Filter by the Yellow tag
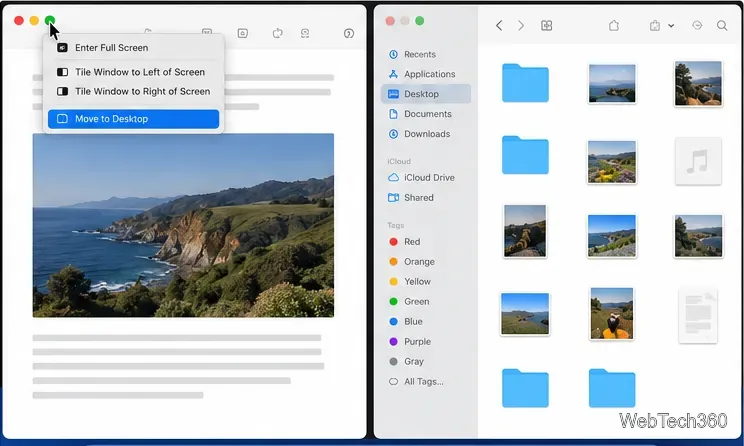Image resolution: width=744 pixels, height=446 pixels. [x=426, y=281]
